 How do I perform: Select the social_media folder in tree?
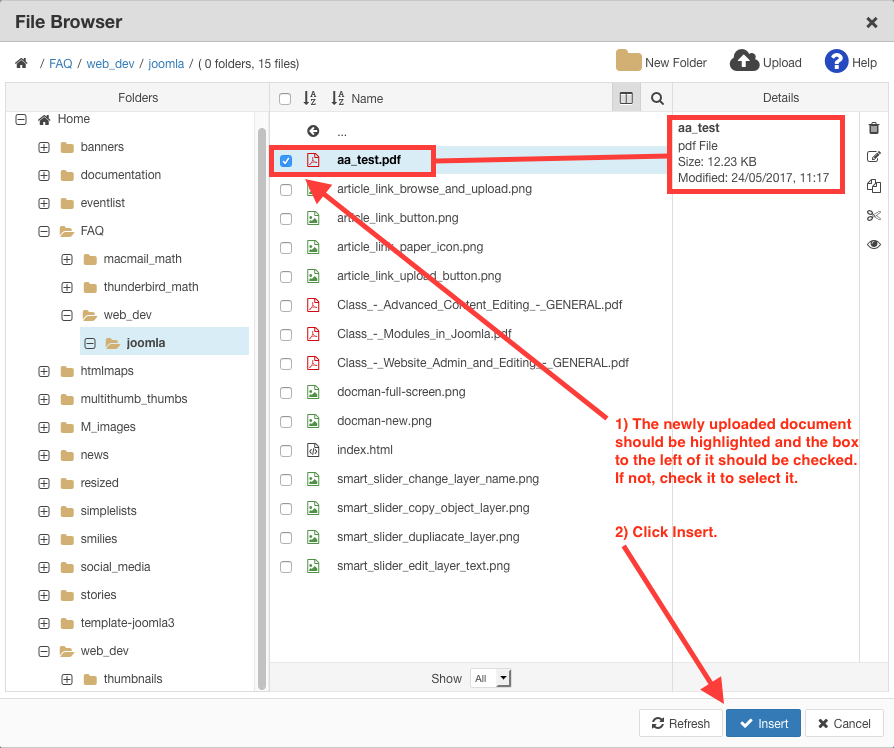click(x=115, y=567)
